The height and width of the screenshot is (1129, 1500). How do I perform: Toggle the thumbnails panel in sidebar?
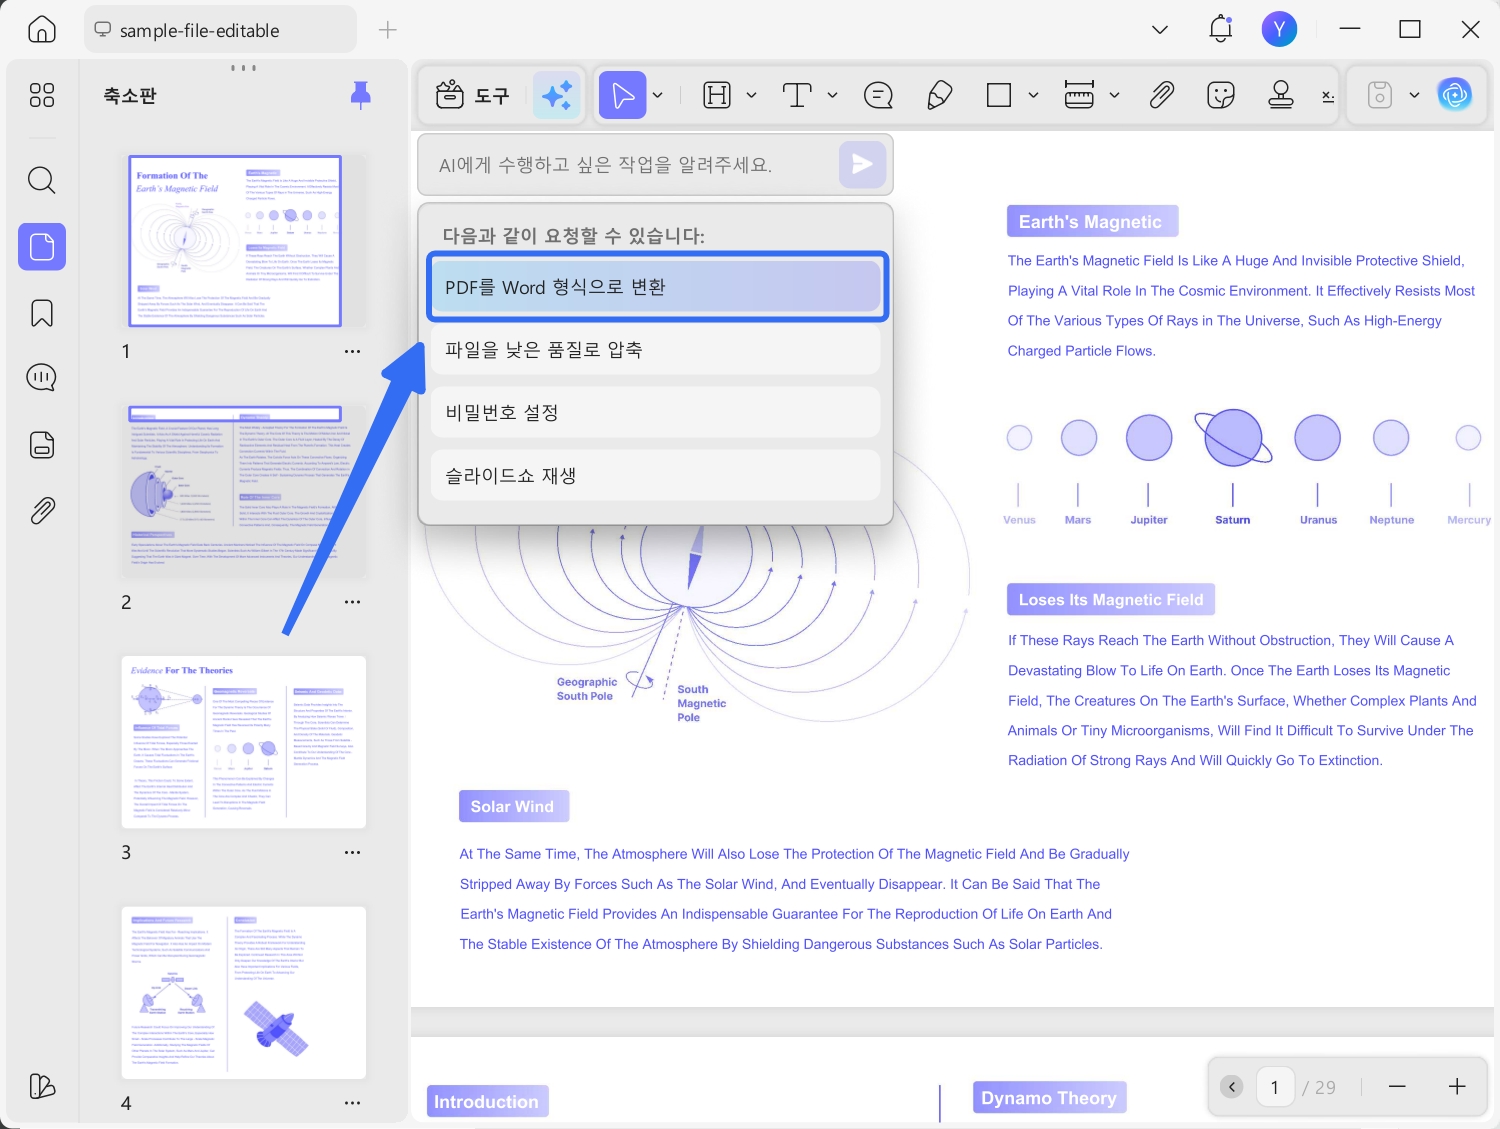(x=42, y=246)
